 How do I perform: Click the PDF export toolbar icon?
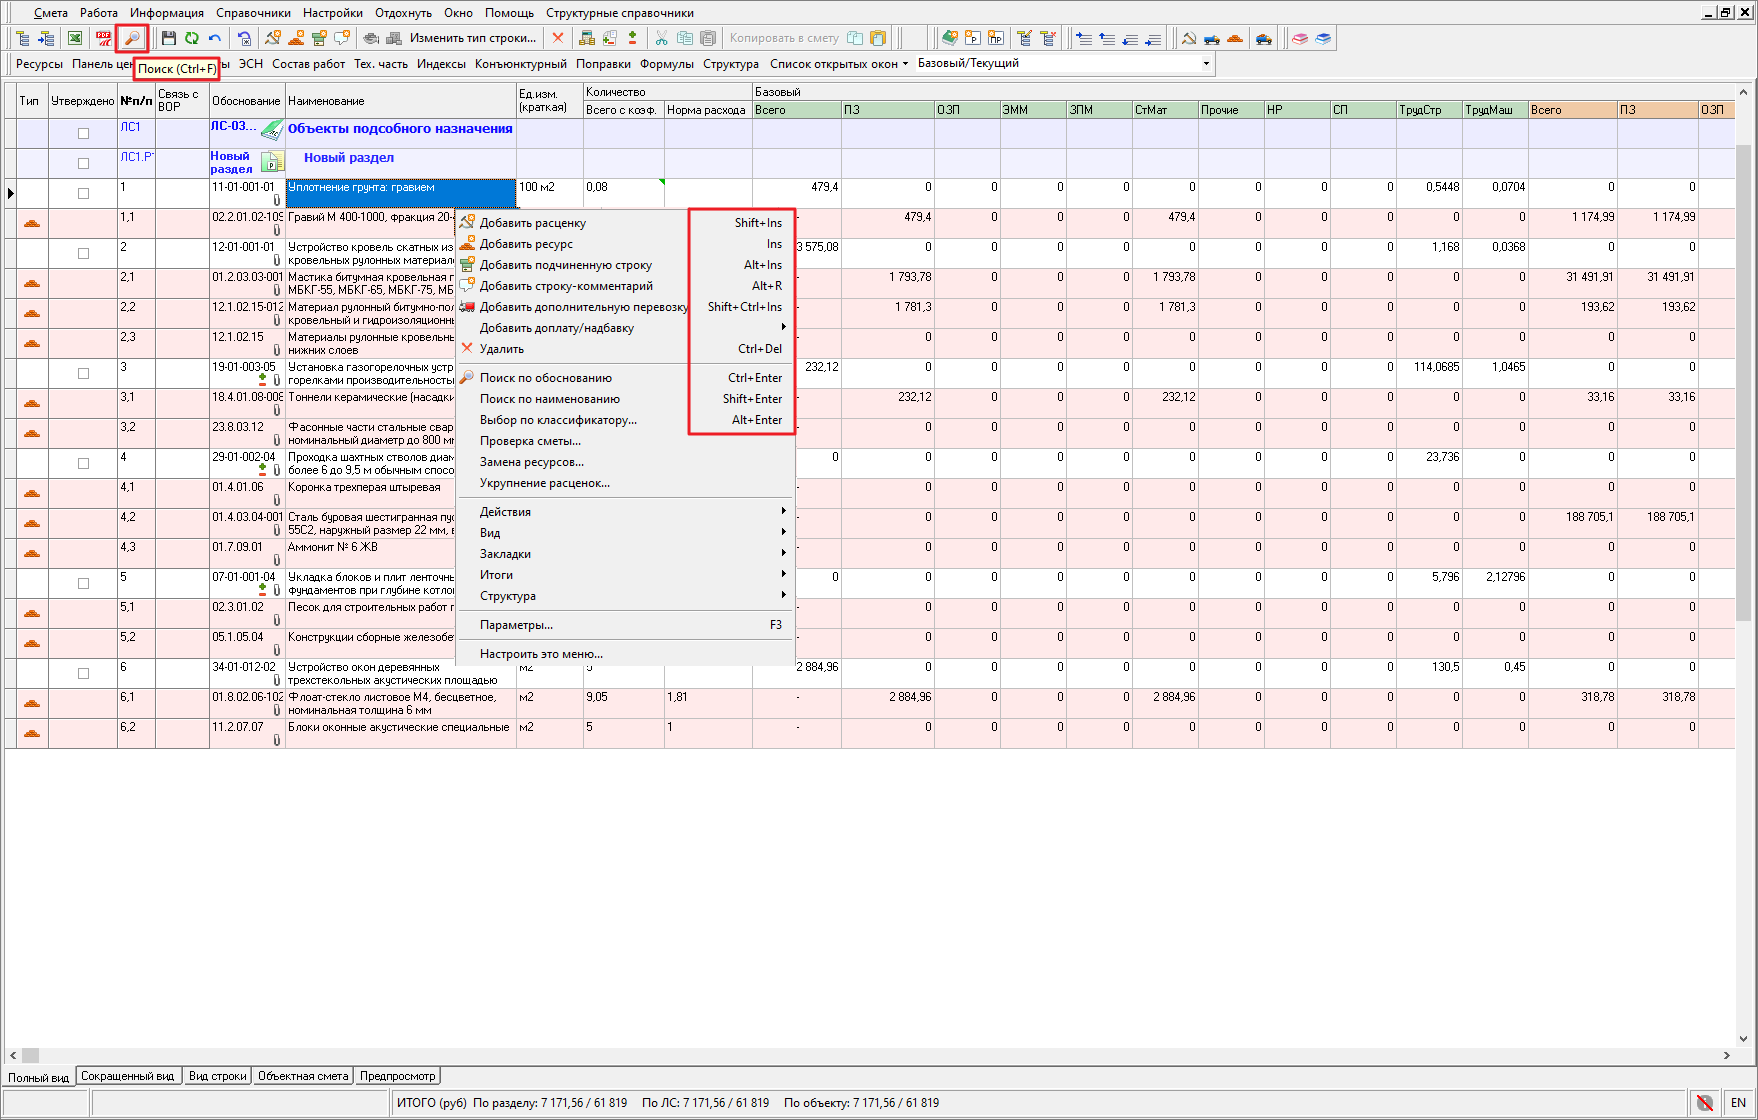(104, 38)
